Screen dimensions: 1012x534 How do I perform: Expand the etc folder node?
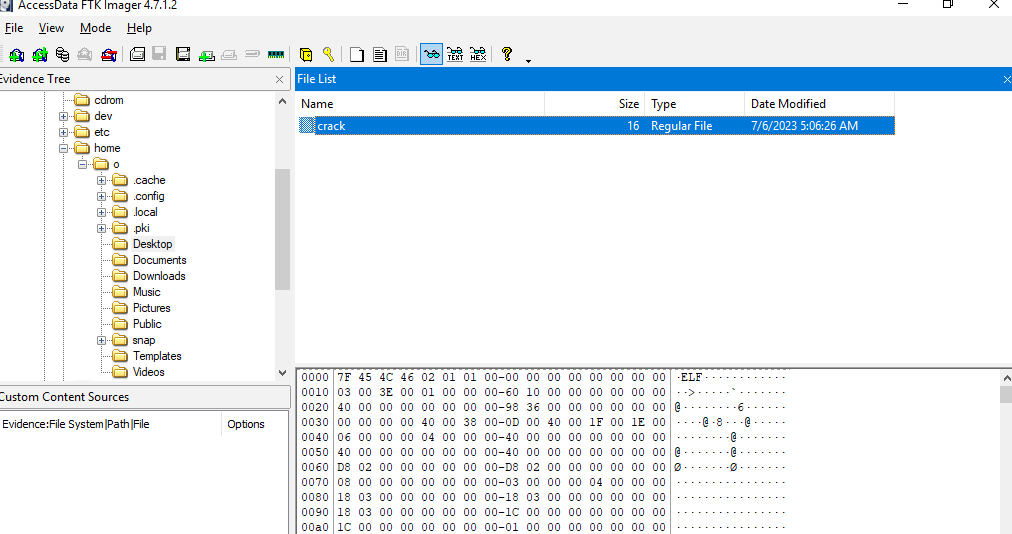coord(63,132)
